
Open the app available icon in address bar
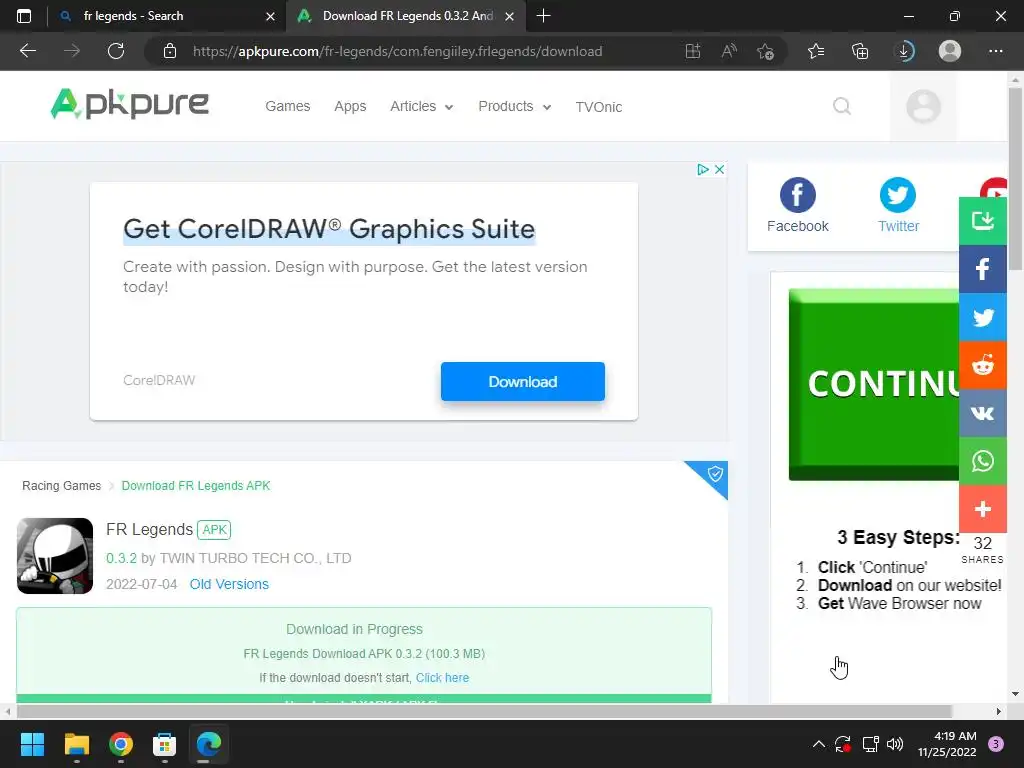[693, 51]
